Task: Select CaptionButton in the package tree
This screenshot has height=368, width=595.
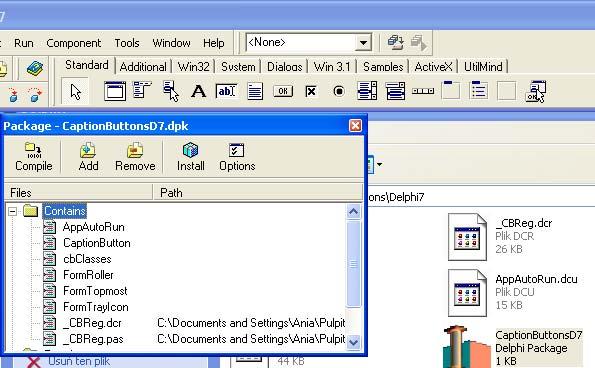Action: 97,243
